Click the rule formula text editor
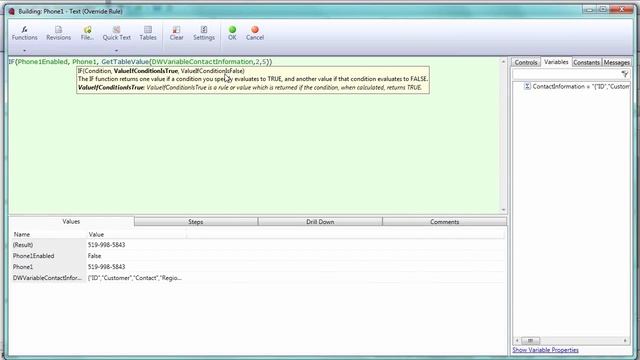Image resolution: width=640 pixels, height=360 pixels. pyautogui.click(x=254, y=135)
